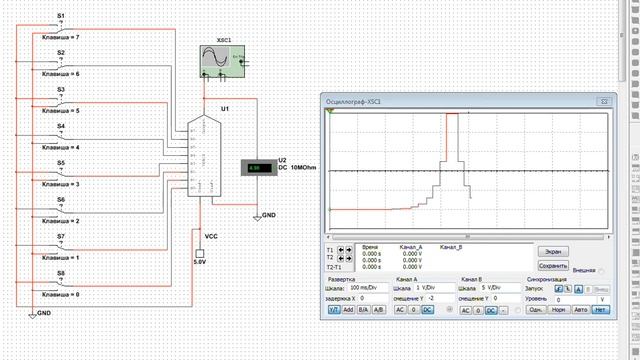This screenshot has height=360, width=640.
Task: Select Норм trigger mode
Action: [x=558, y=310]
